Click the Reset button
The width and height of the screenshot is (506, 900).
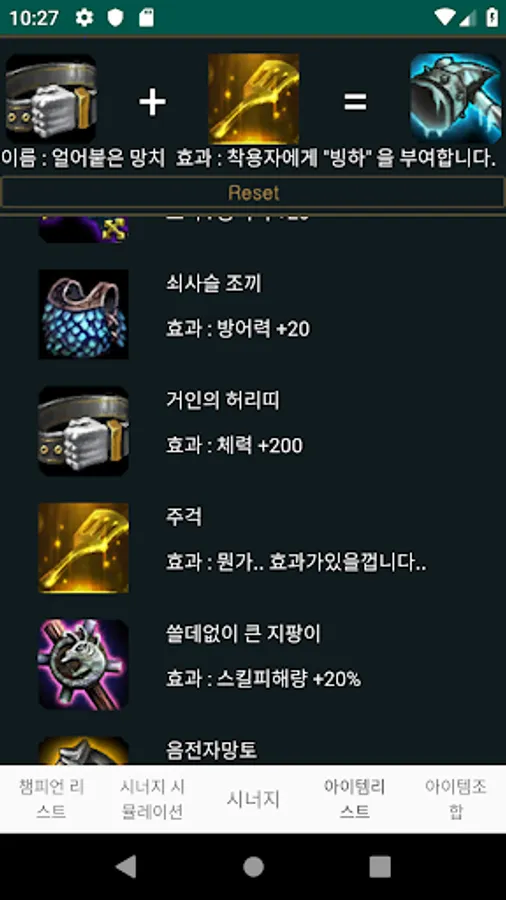(253, 192)
